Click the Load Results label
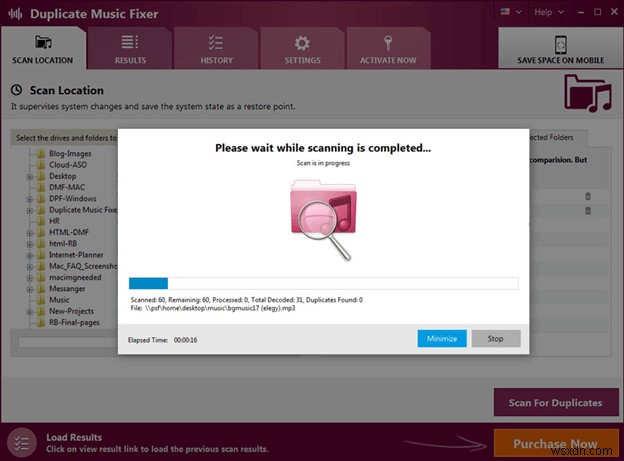The image size is (624, 461). (x=74, y=437)
